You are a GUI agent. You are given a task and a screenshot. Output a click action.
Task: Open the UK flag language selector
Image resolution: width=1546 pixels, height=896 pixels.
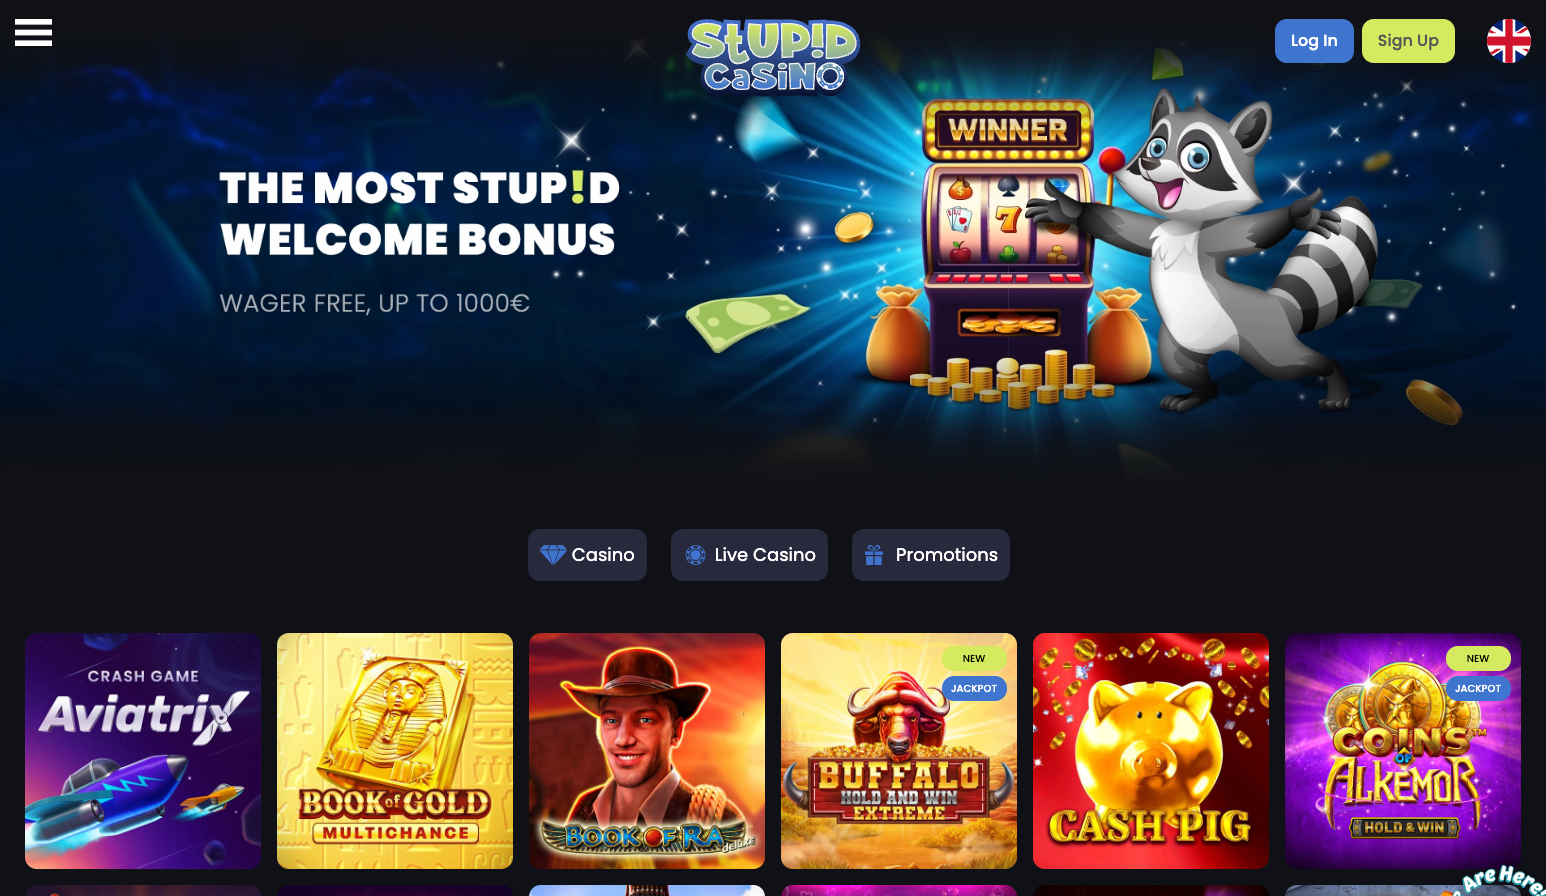coord(1508,41)
